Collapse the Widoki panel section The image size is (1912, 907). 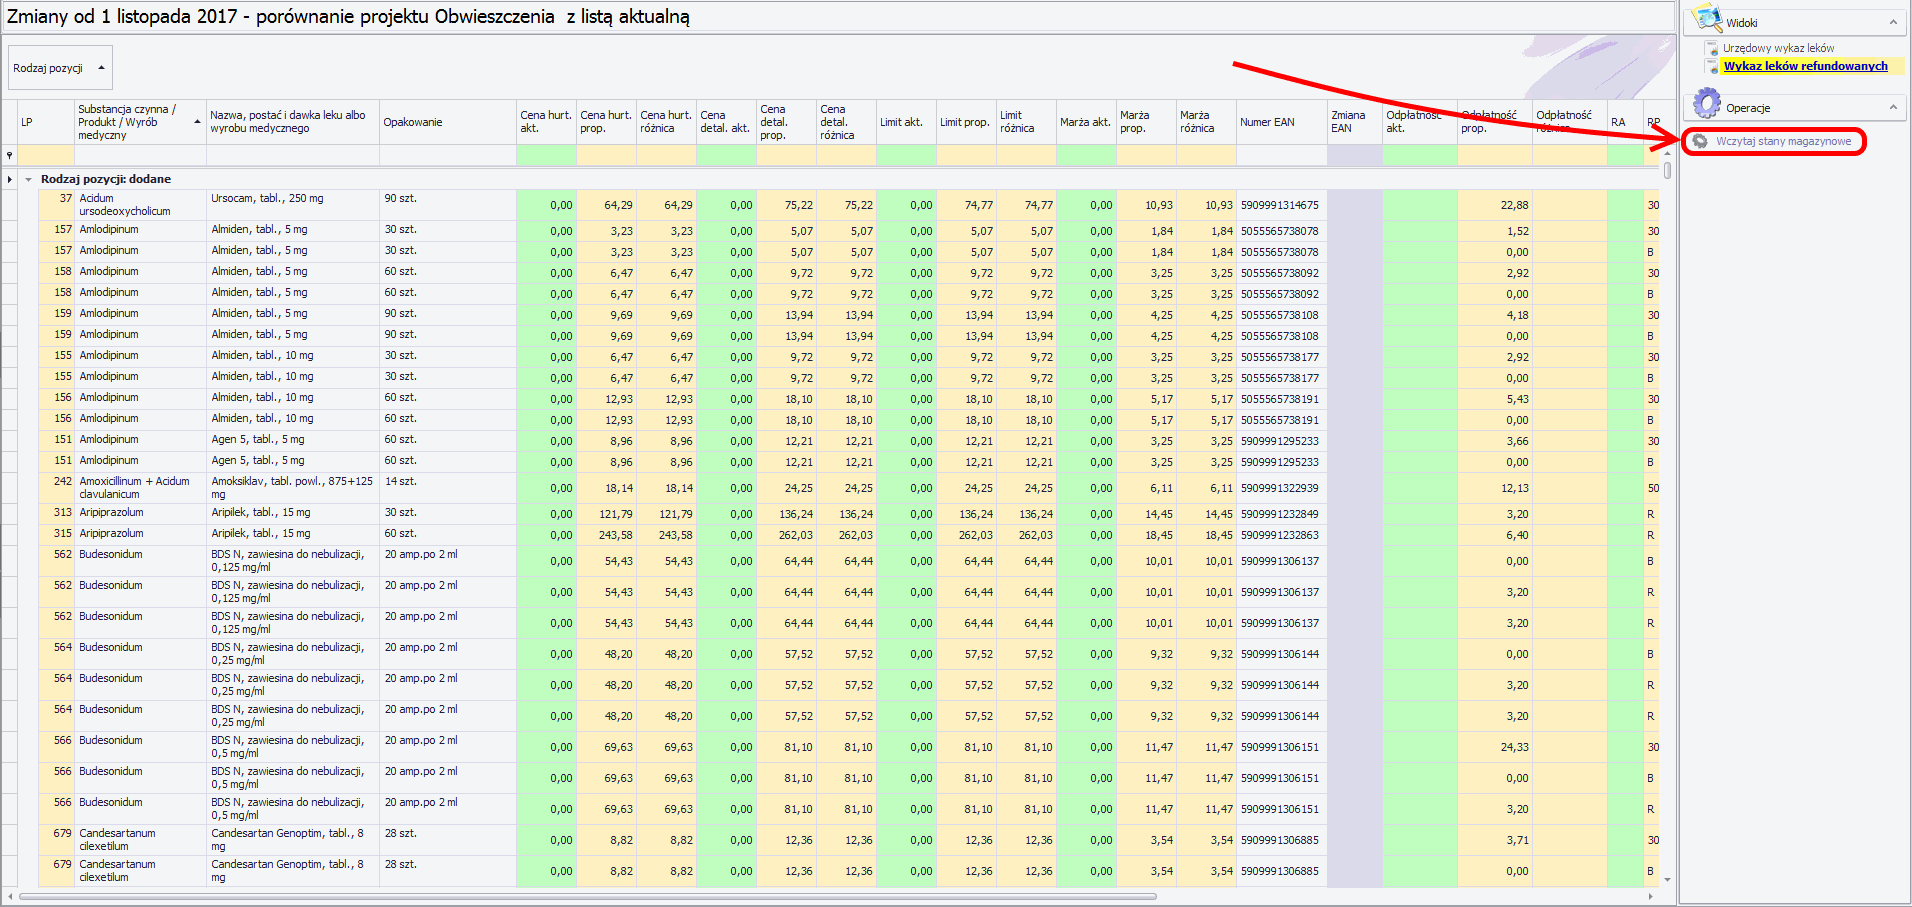coord(1893,22)
